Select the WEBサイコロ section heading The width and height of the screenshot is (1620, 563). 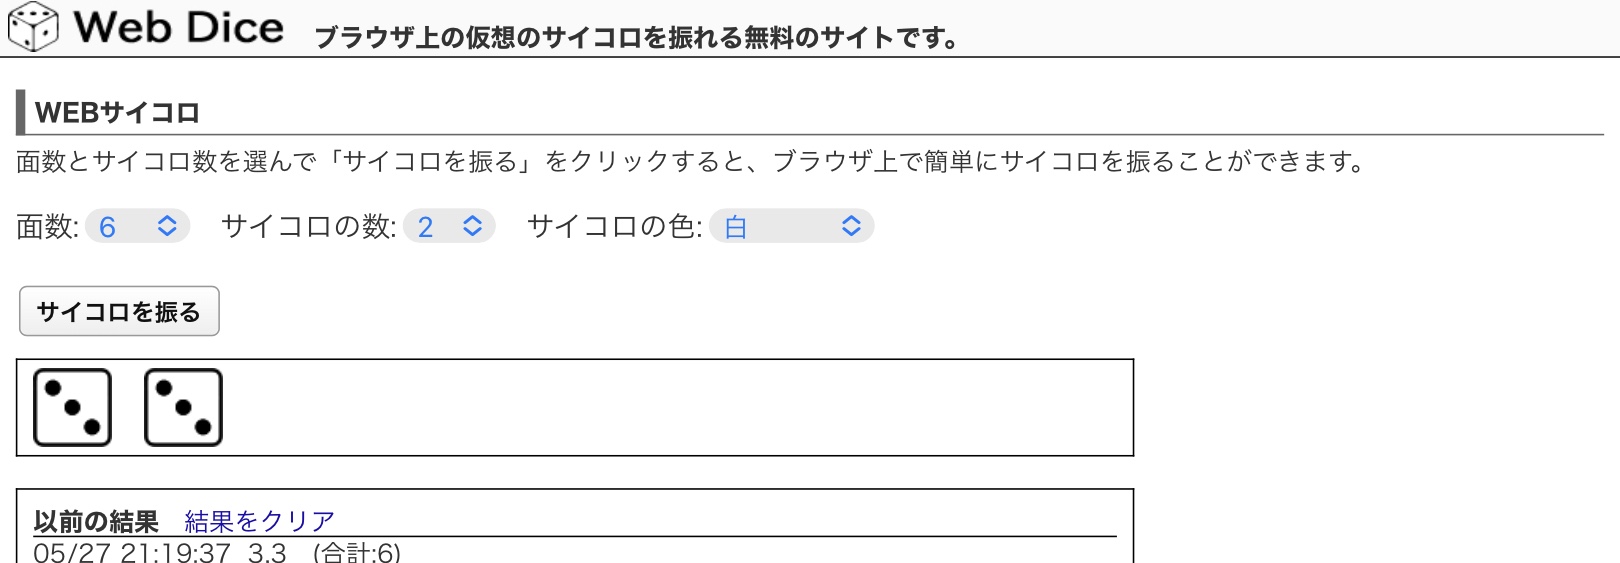[117, 113]
